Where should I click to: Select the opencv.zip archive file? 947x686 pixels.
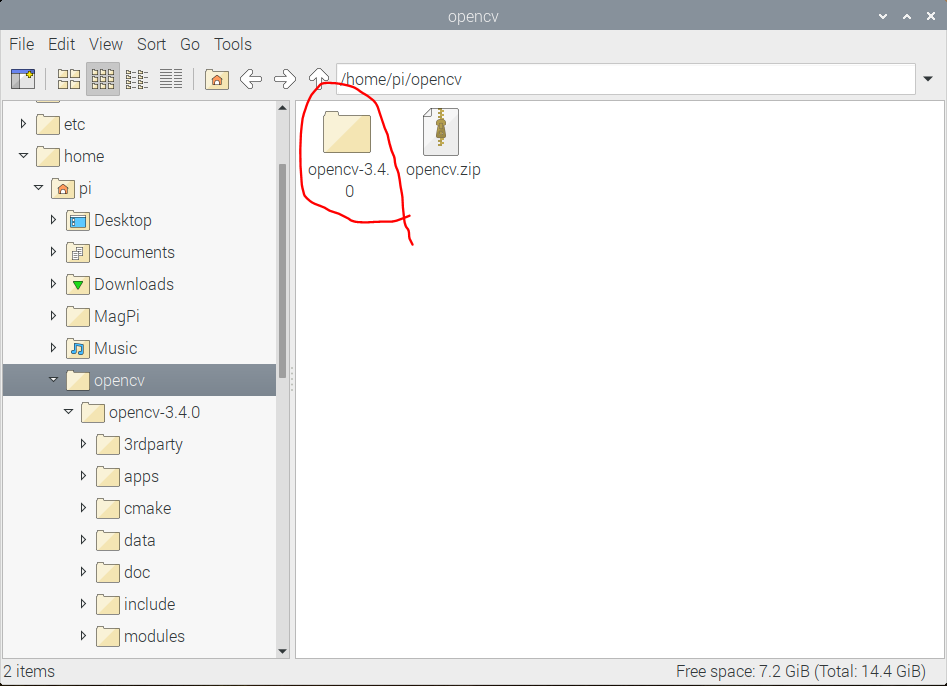441,132
